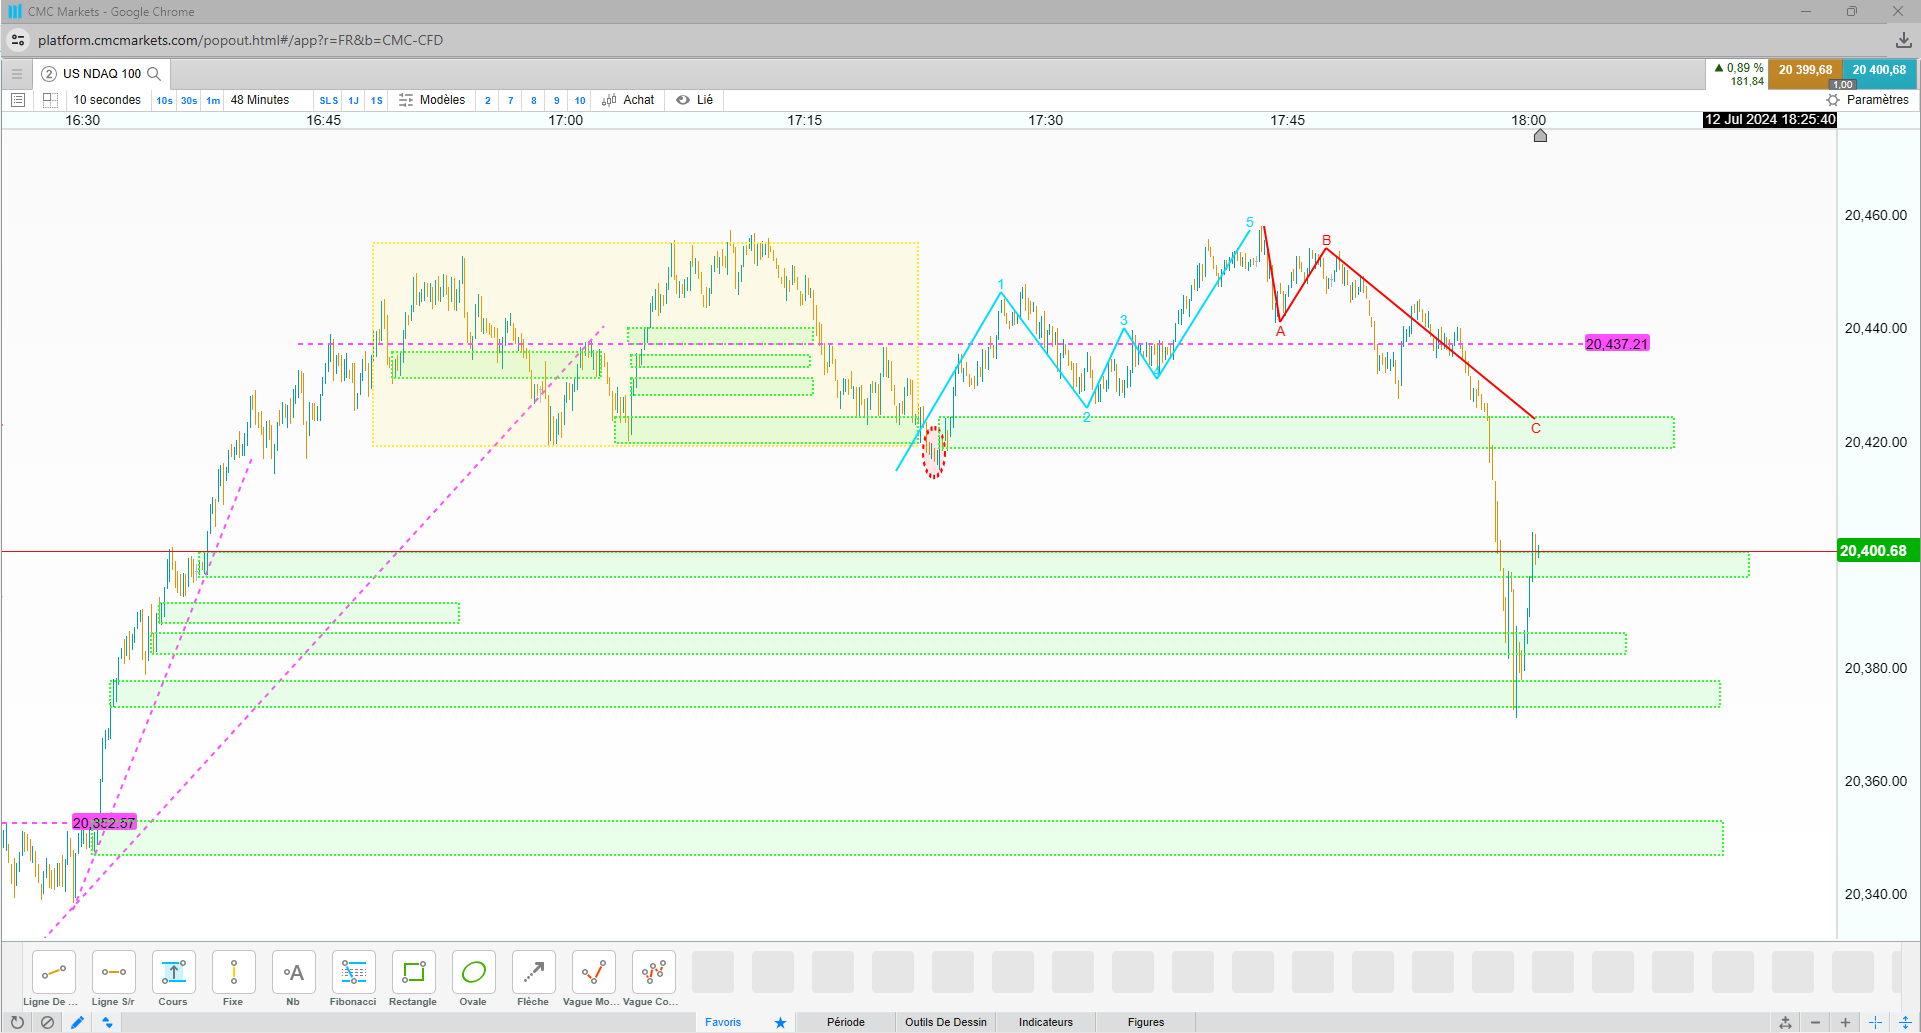The height and width of the screenshot is (1033, 1921).
Task: Switch to the Indicateurs tab
Action: tap(1046, 1022)
